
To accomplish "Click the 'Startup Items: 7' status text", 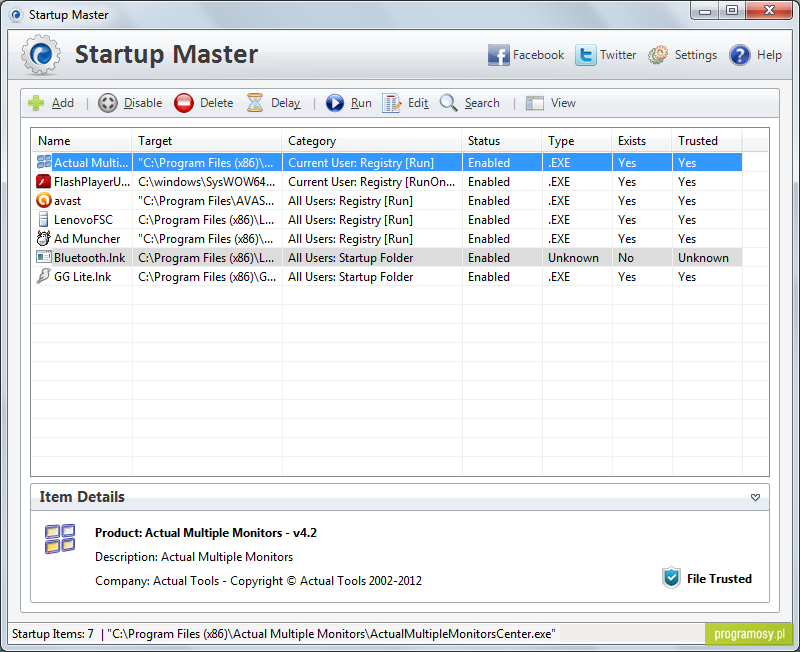I will coord(53,634).
